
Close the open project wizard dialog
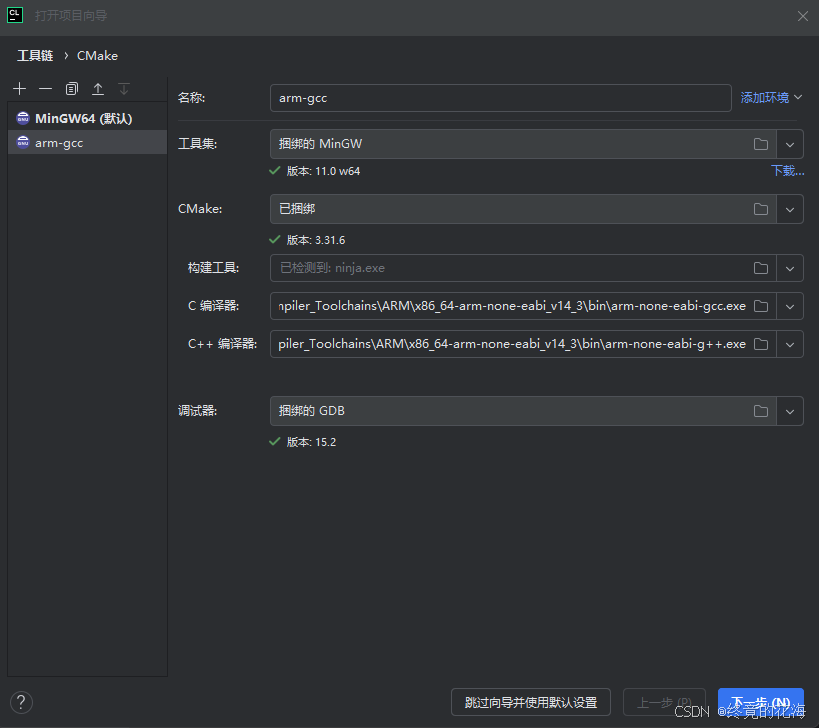(x=803, y=16)
